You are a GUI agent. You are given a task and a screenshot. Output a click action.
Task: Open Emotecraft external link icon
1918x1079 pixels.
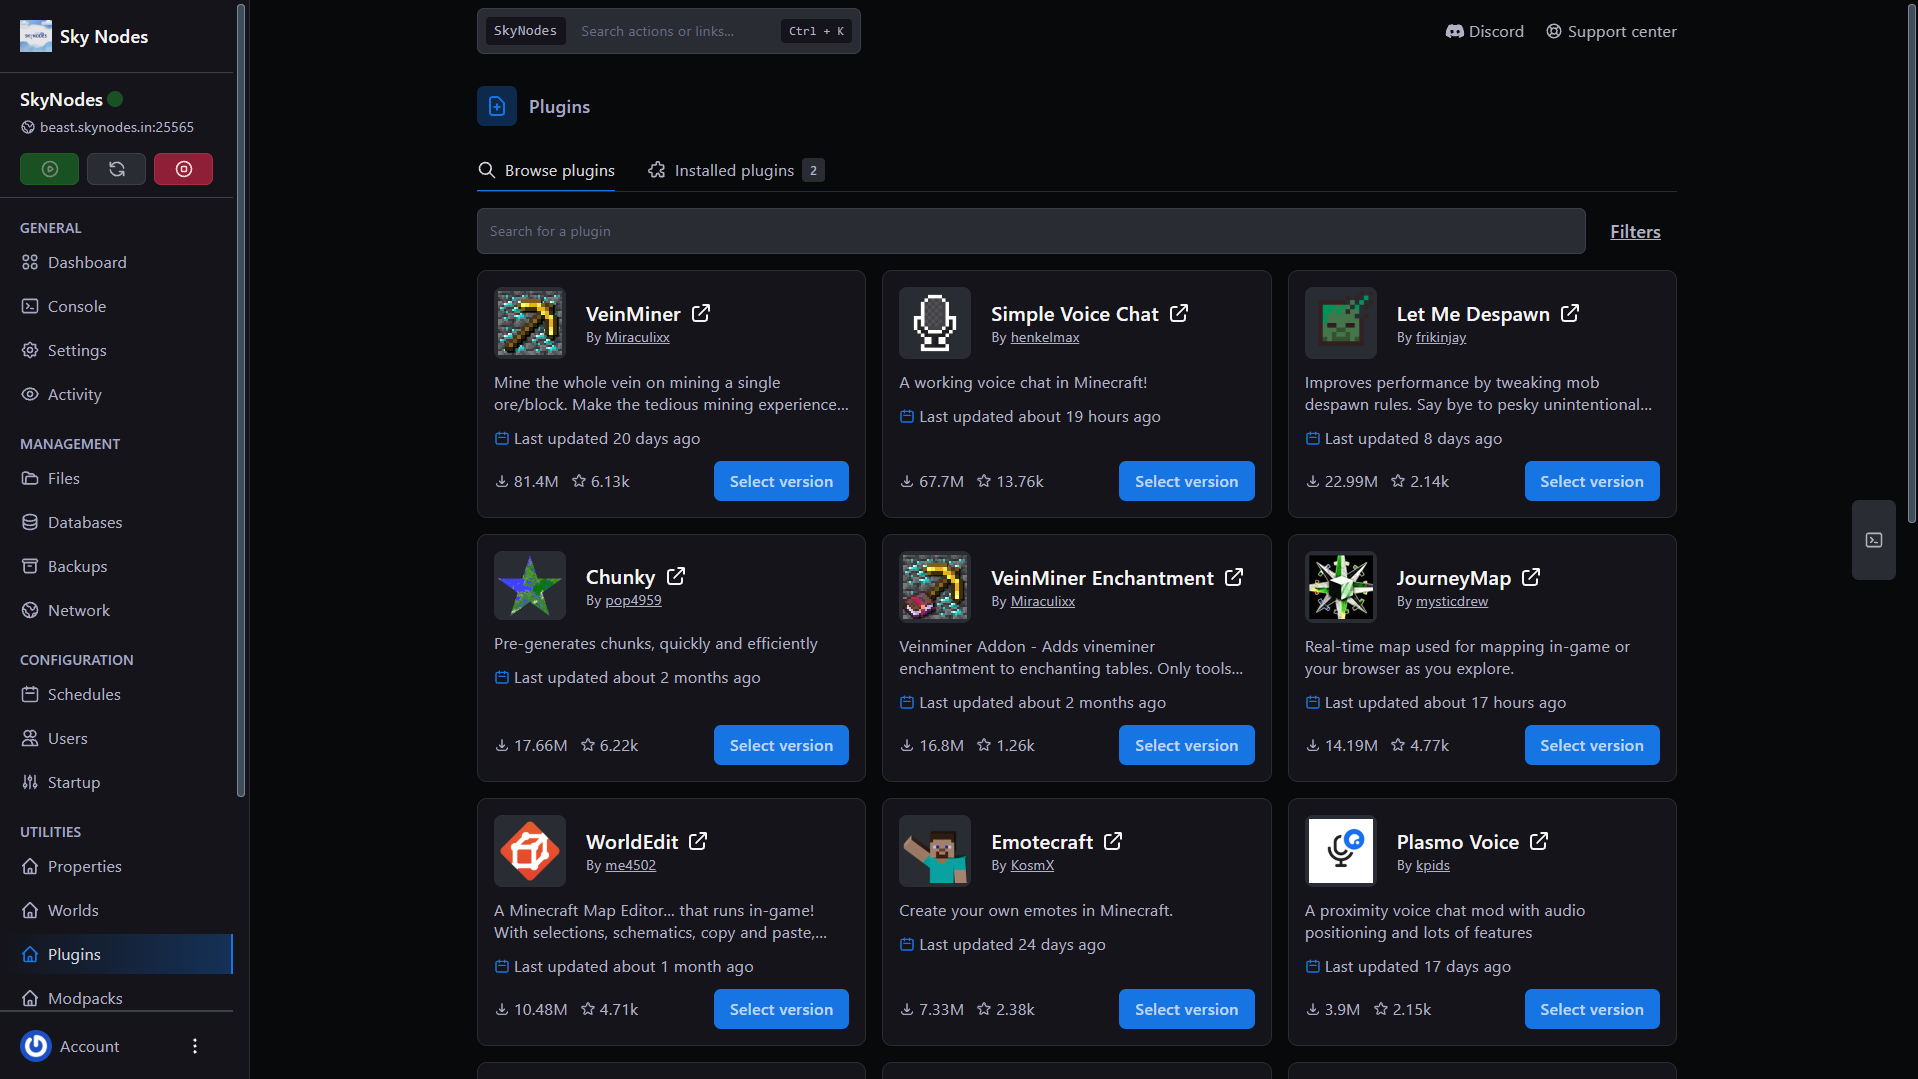coord(1113,841)
